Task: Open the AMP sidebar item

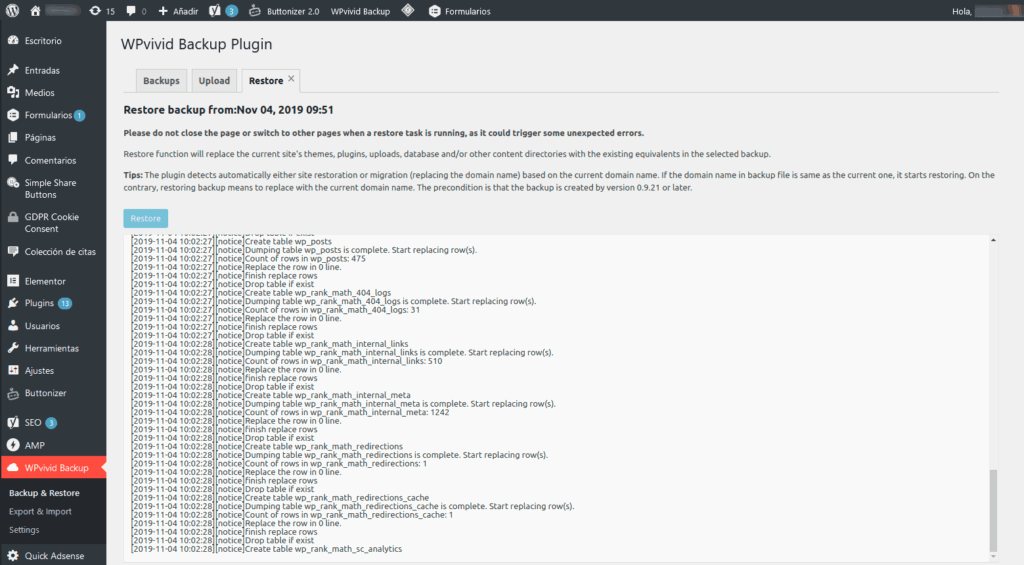Action: (x=34, y=445)
